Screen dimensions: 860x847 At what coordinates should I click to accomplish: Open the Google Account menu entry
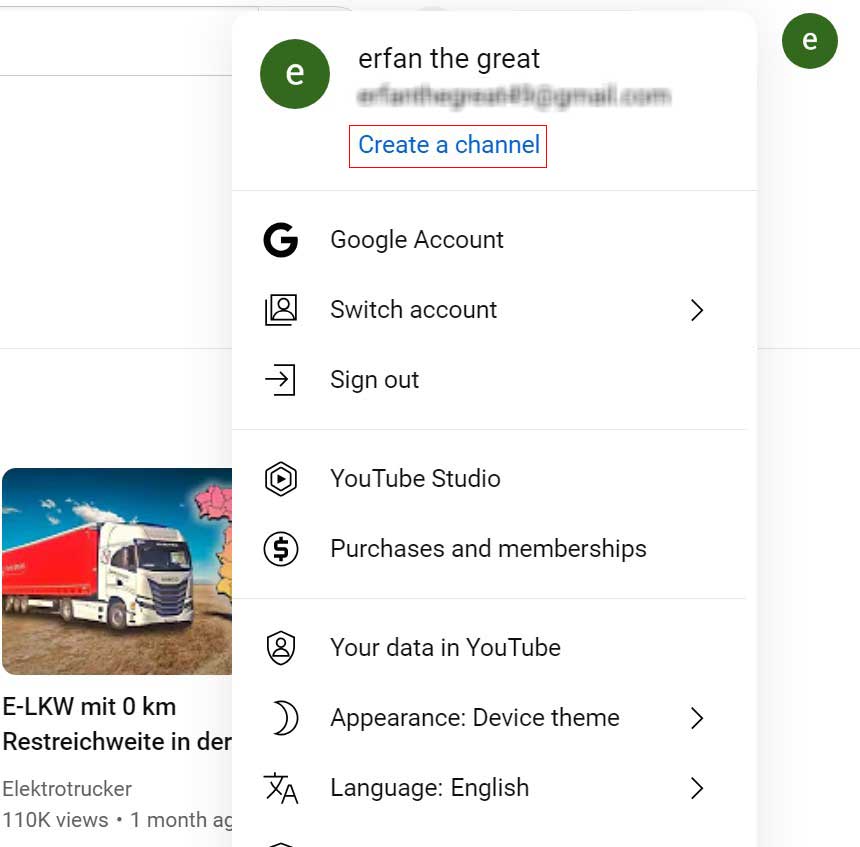[x=489, y=240]
